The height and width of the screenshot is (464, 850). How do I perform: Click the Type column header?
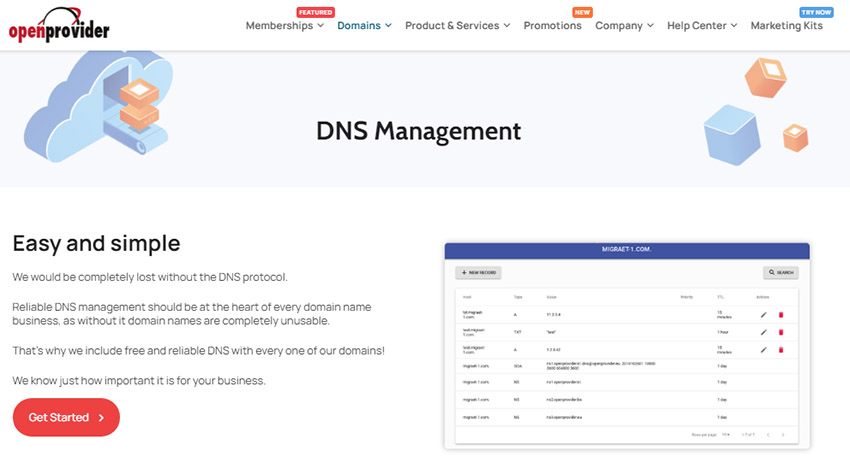[518, 297]
